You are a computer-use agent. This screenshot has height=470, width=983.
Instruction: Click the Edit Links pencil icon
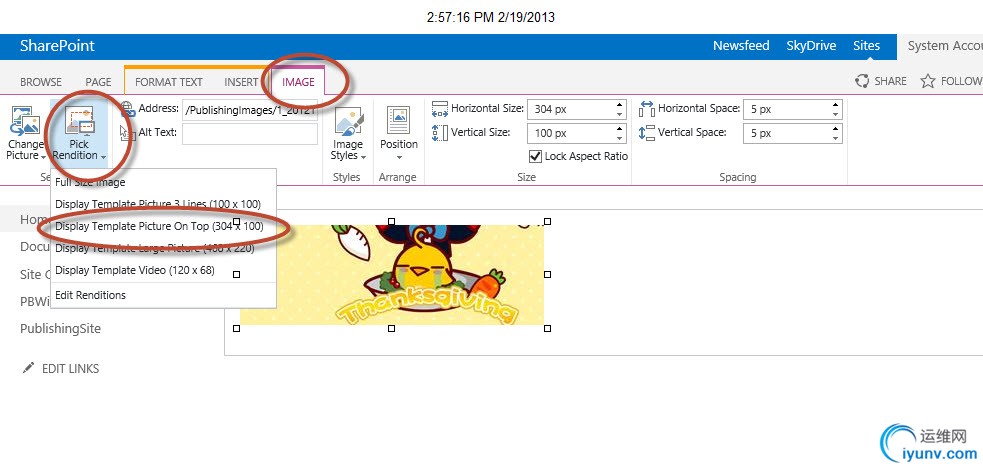coord(28,368)
